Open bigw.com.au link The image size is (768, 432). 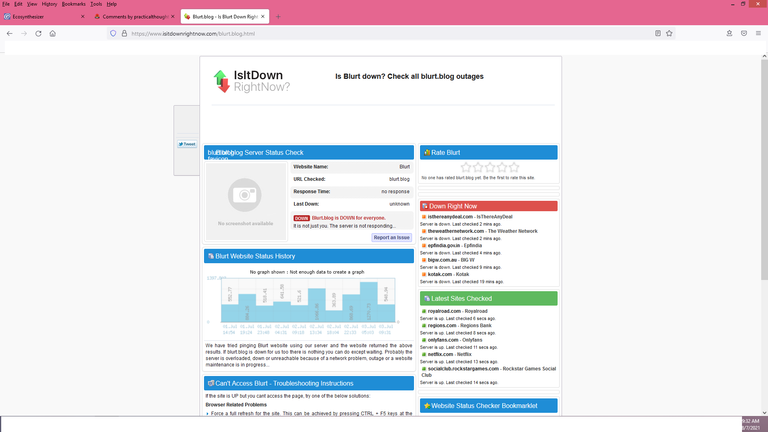point(442,260)
